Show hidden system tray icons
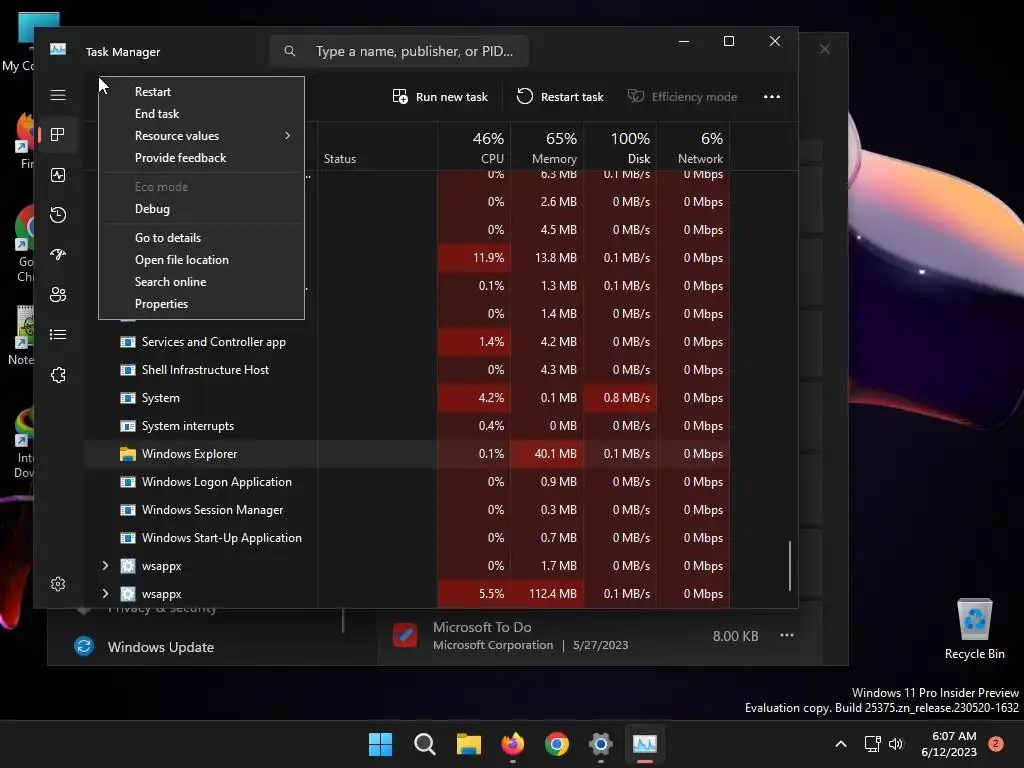This screenshot has width=1024, height=768. 841,744
